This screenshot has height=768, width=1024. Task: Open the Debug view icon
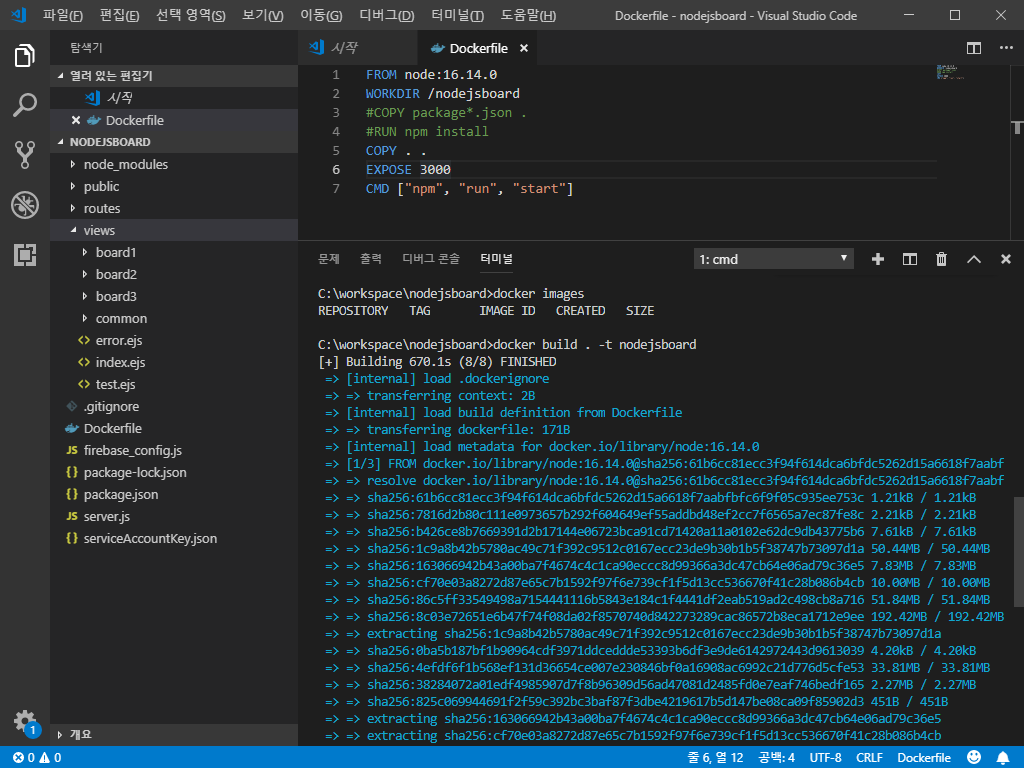pyautogui.click(x=24, y=205)
